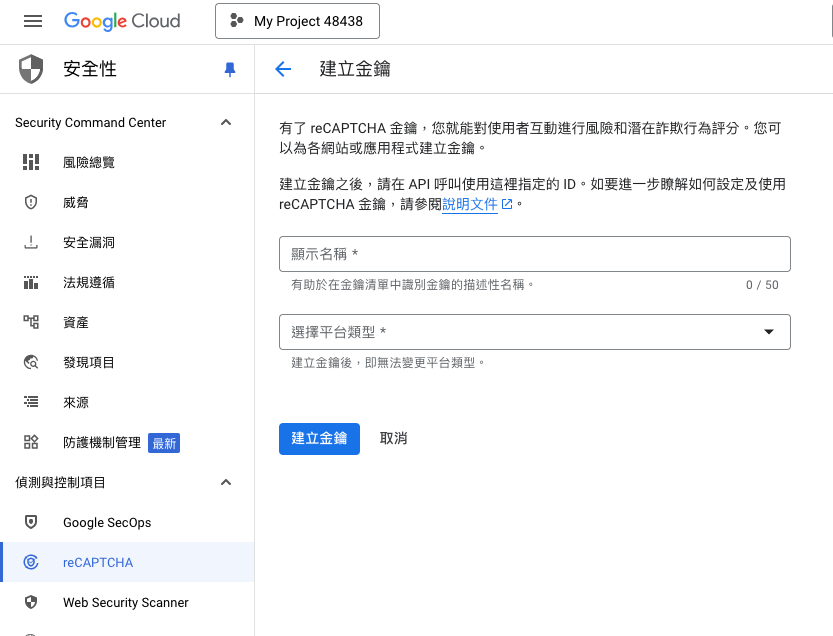Collapse the Security Command Center section
Image resolution: width=833 pixels, height=636 pixels.
click(226, 122)
